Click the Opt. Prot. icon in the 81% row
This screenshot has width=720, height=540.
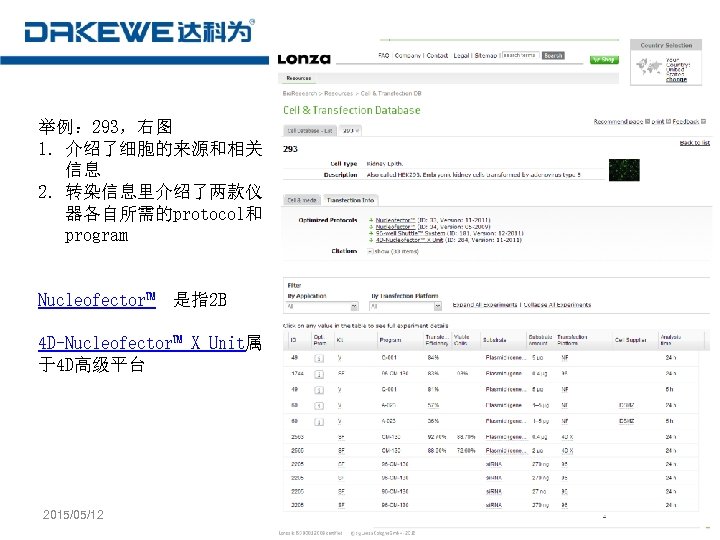click(319, 390)
